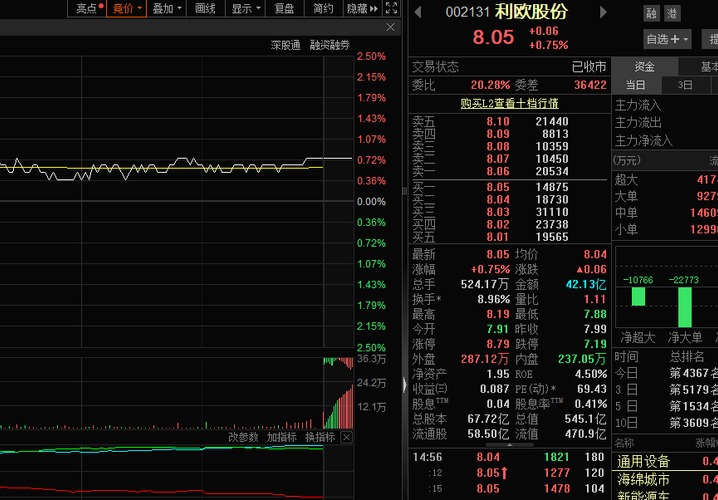Click the 金额 value 42.13亿

tap(586, 284)
